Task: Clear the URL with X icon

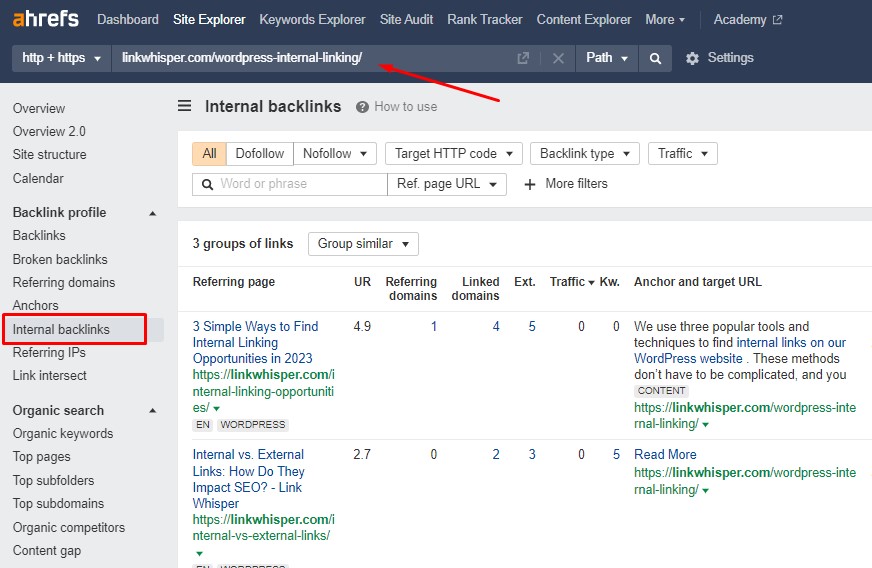Action: click(558, 58)
